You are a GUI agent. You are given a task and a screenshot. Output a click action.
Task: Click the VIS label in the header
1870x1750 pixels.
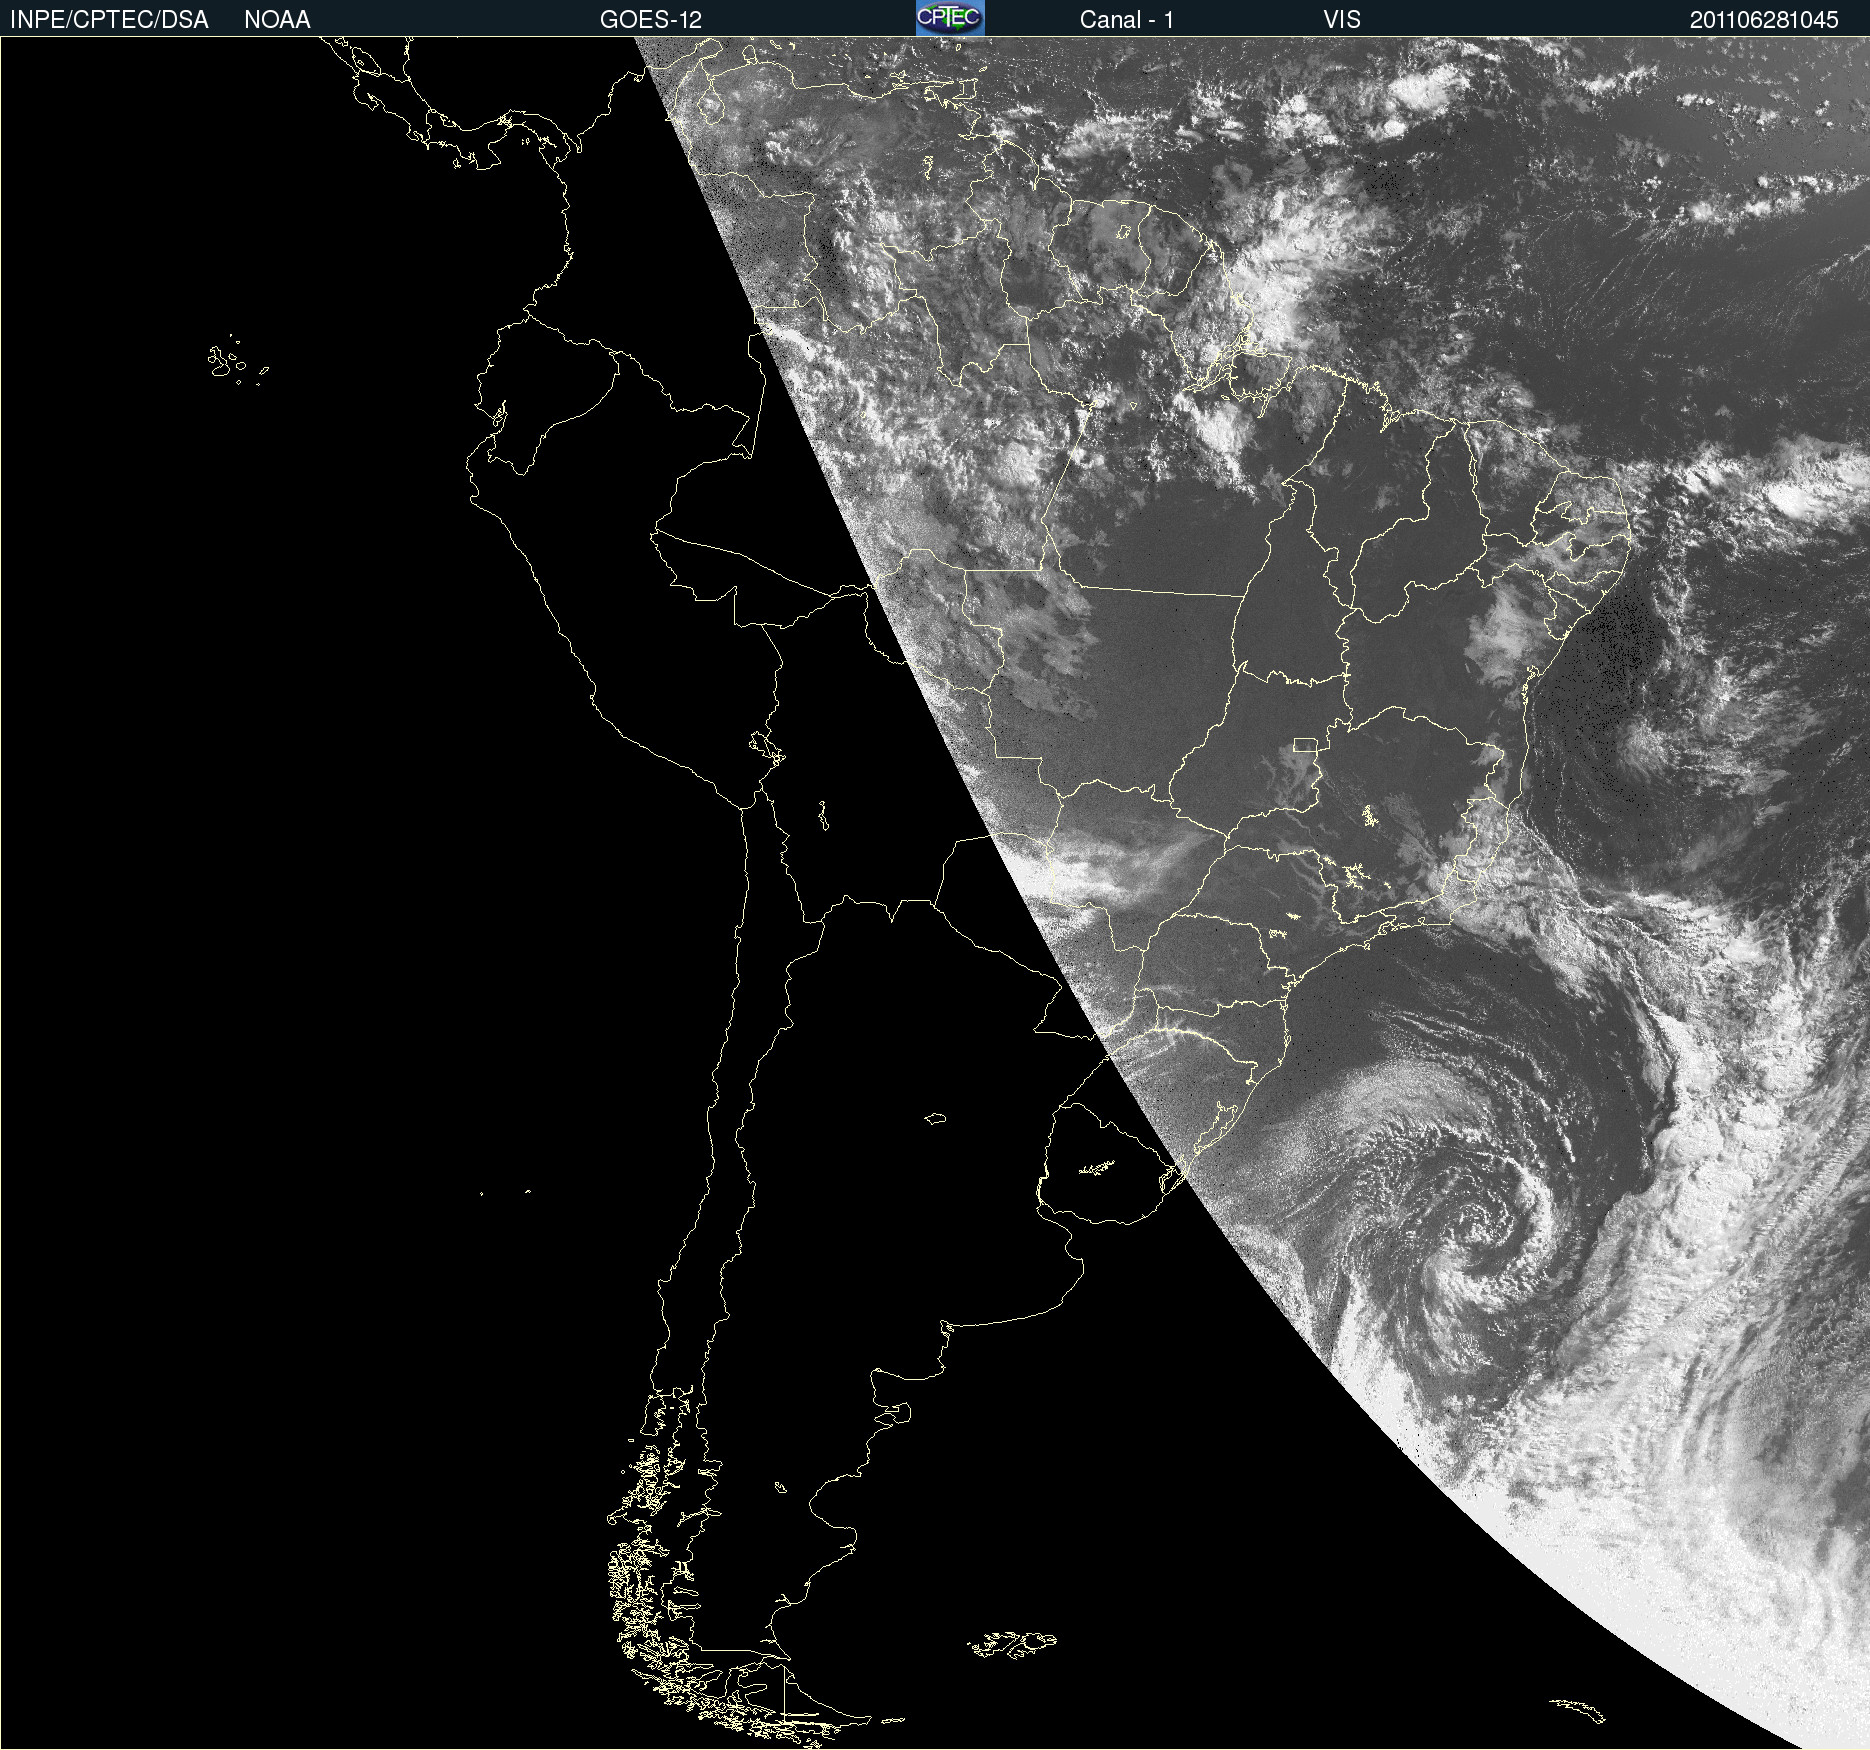(1342, 20)
